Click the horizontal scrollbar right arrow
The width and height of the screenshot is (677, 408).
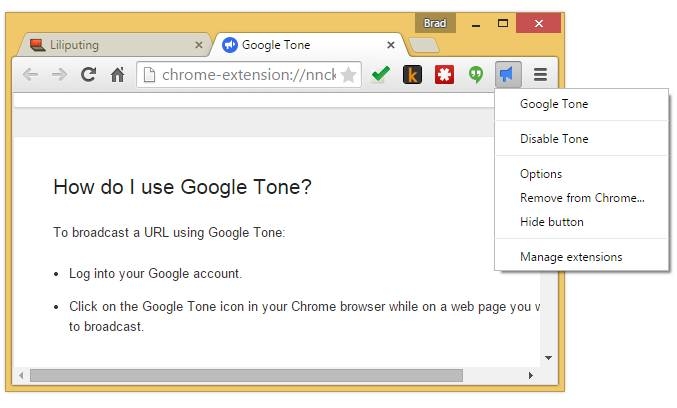pos(531,376)
